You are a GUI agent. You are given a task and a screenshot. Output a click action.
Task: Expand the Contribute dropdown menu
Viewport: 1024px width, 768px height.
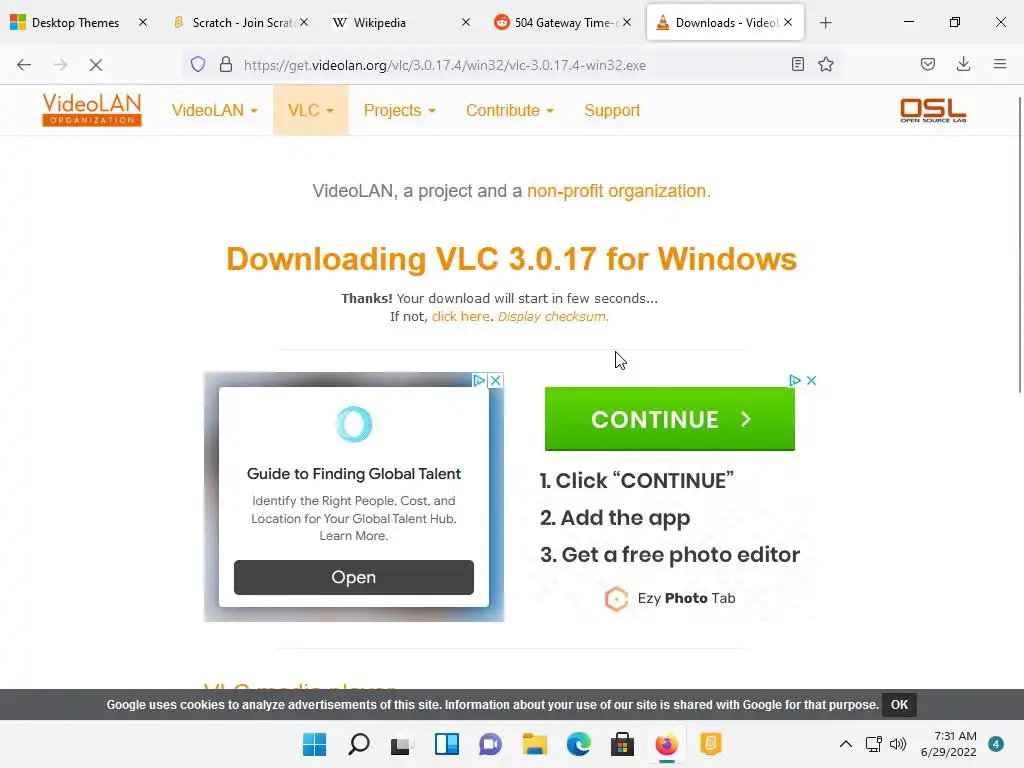(510, 110)
